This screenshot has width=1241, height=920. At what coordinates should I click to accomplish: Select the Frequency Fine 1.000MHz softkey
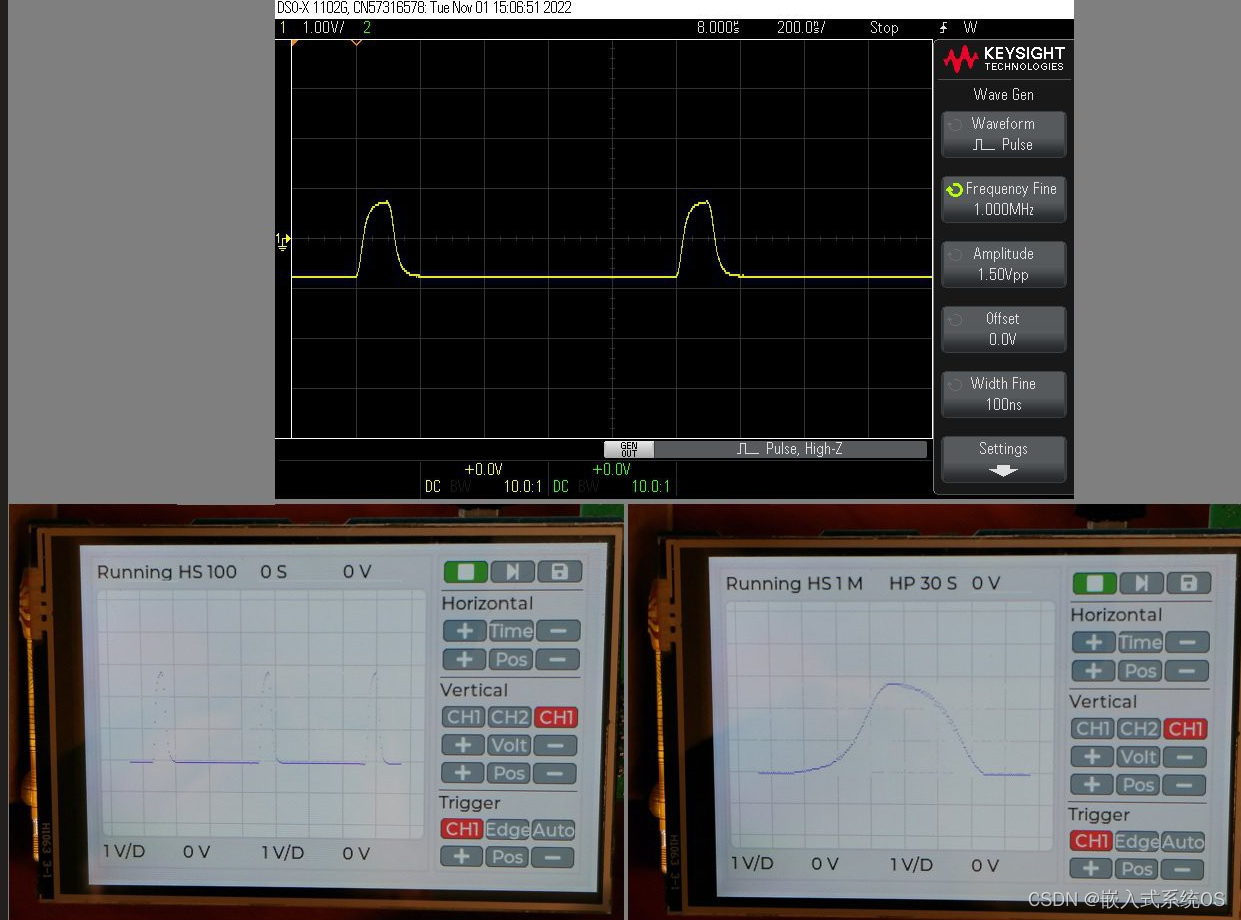pos(1003,199)
